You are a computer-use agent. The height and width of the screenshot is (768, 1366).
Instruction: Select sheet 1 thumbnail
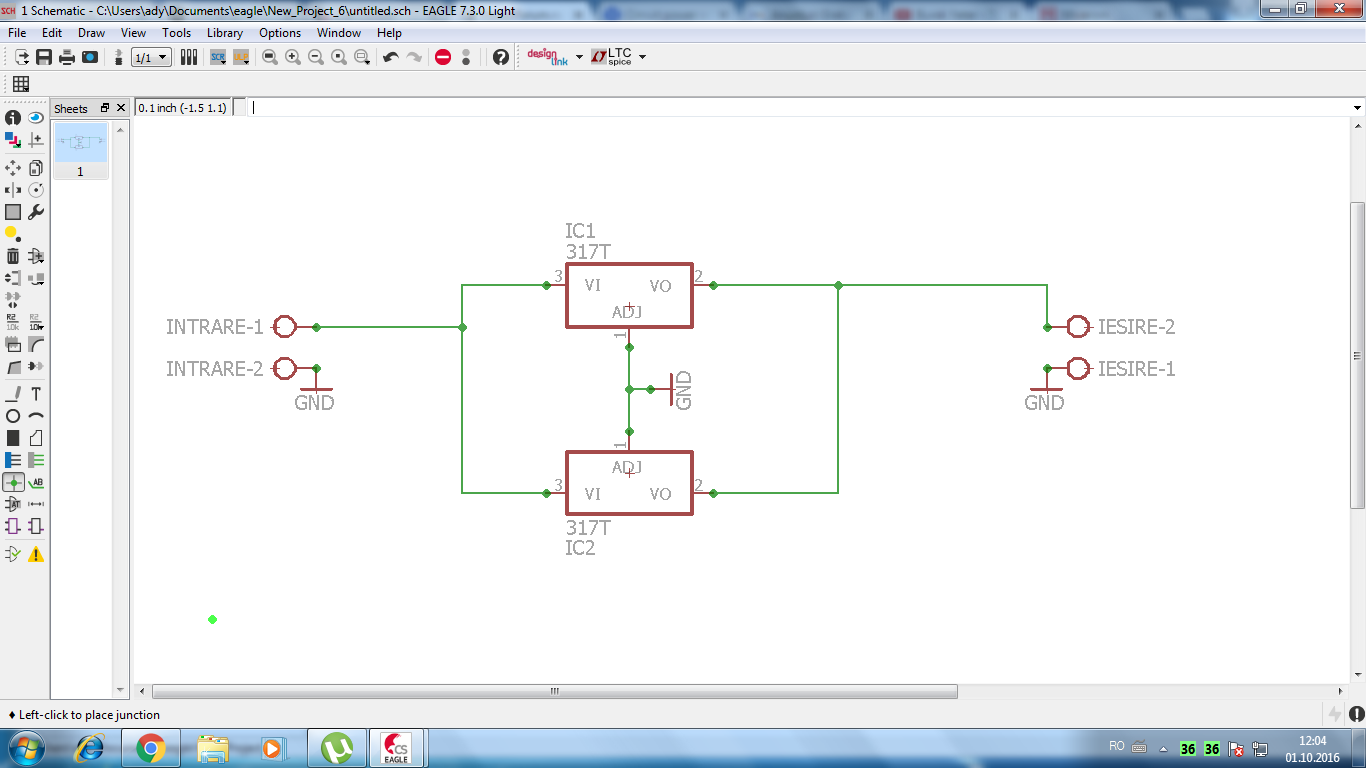[x=81, y=143]
